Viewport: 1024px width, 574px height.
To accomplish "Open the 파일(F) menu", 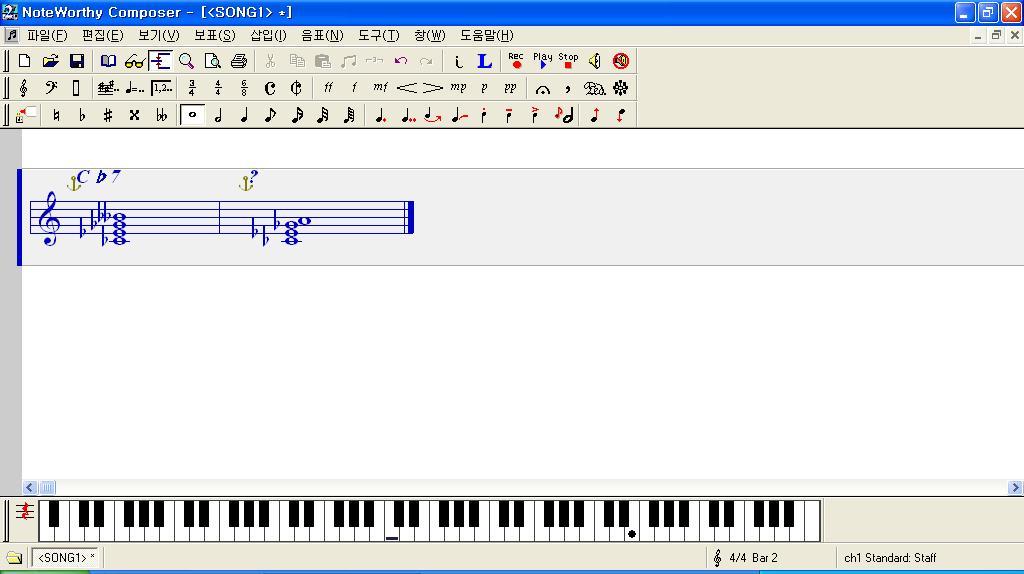I will click(x=47, y=35).
